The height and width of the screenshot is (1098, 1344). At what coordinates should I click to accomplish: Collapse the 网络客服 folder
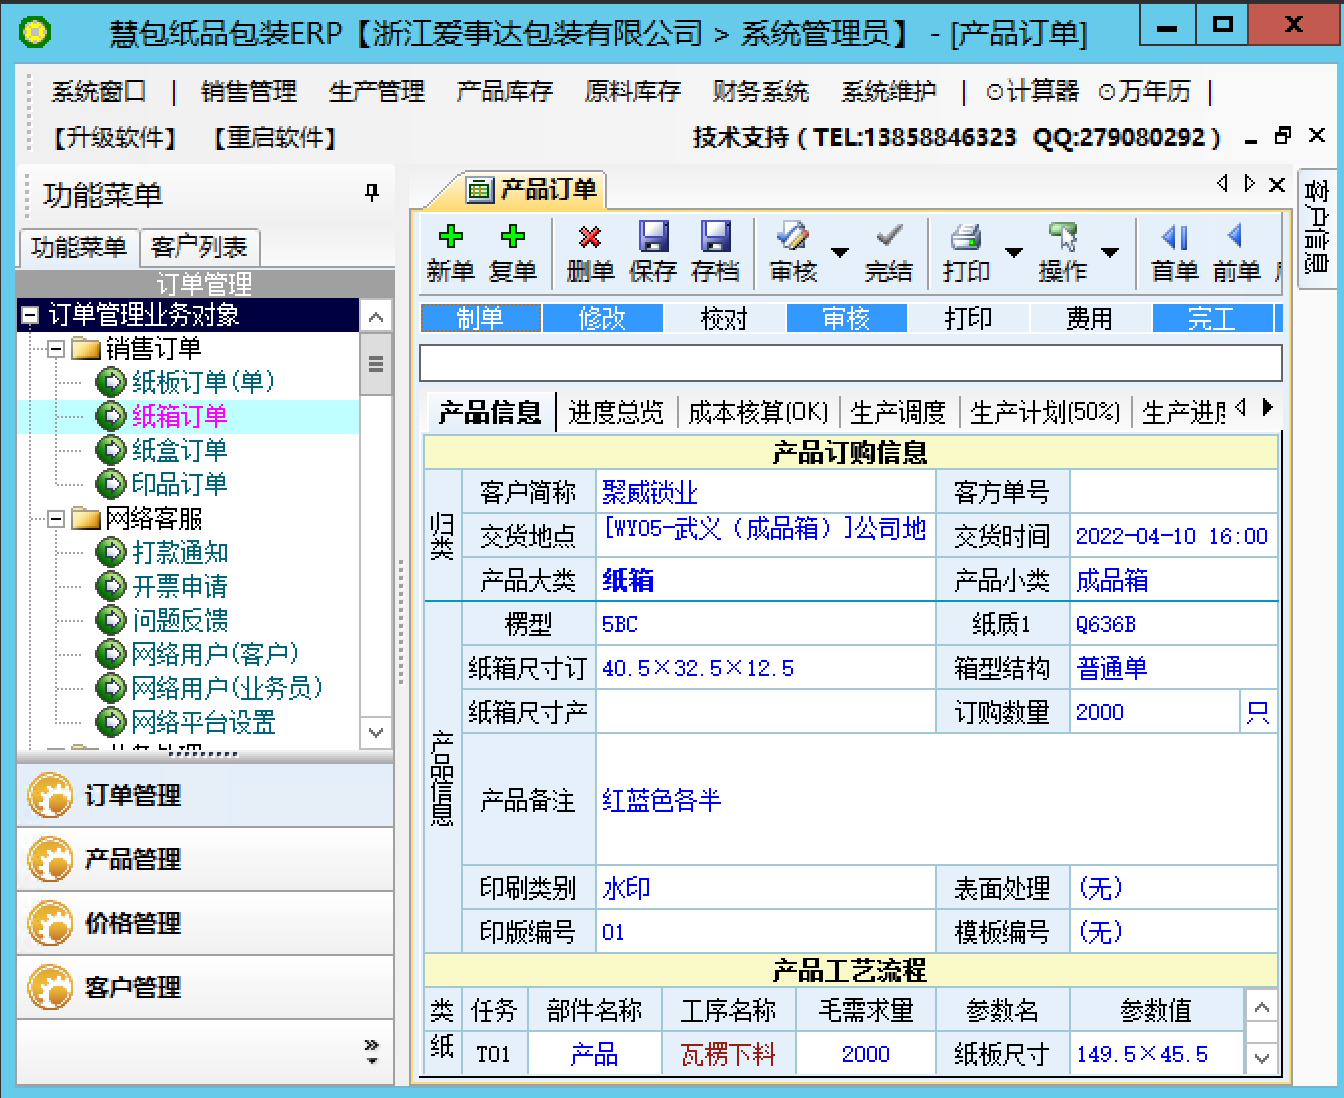56,519
